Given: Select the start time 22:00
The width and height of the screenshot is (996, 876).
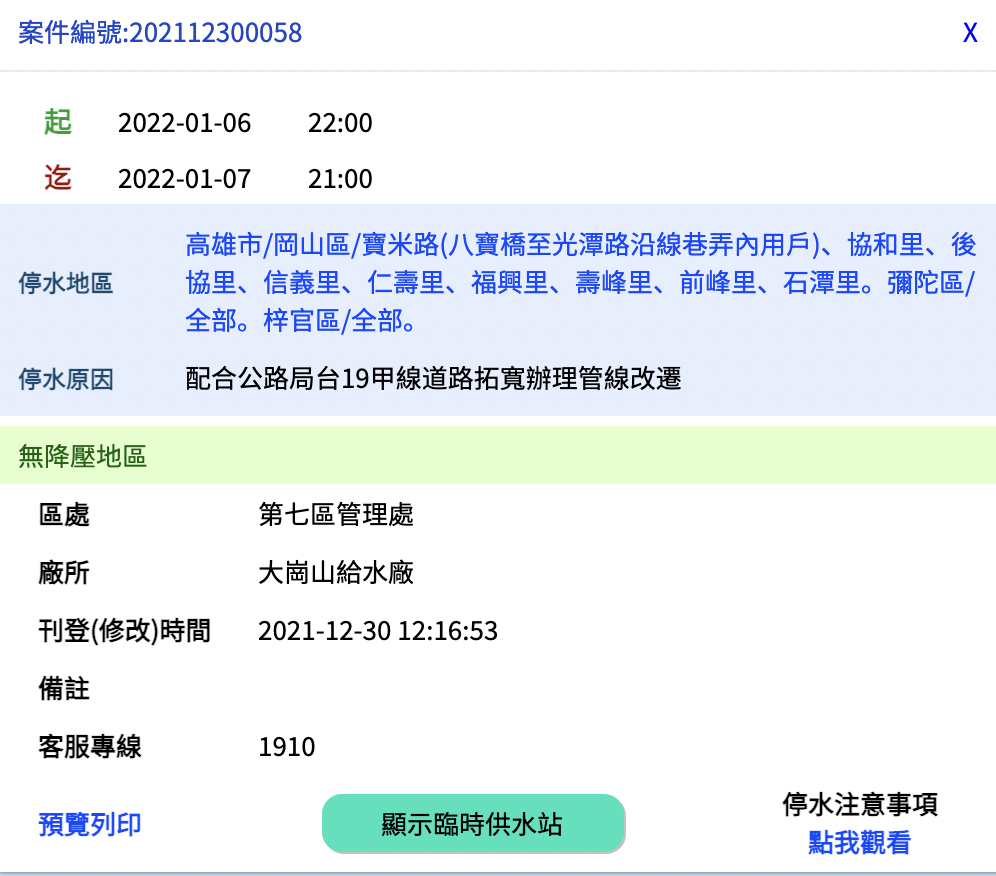Looking at the screenshot, I should coord(340,123).
